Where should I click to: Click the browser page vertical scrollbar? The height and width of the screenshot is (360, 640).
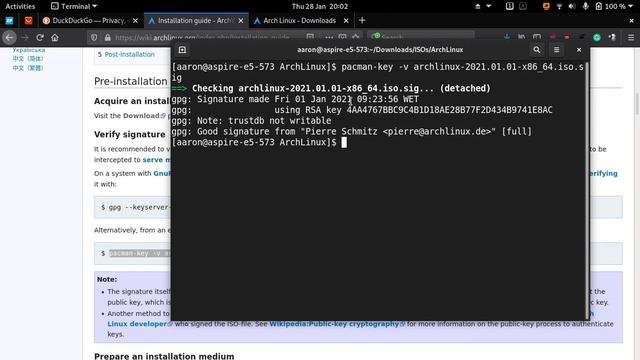(x=637, y=104)
